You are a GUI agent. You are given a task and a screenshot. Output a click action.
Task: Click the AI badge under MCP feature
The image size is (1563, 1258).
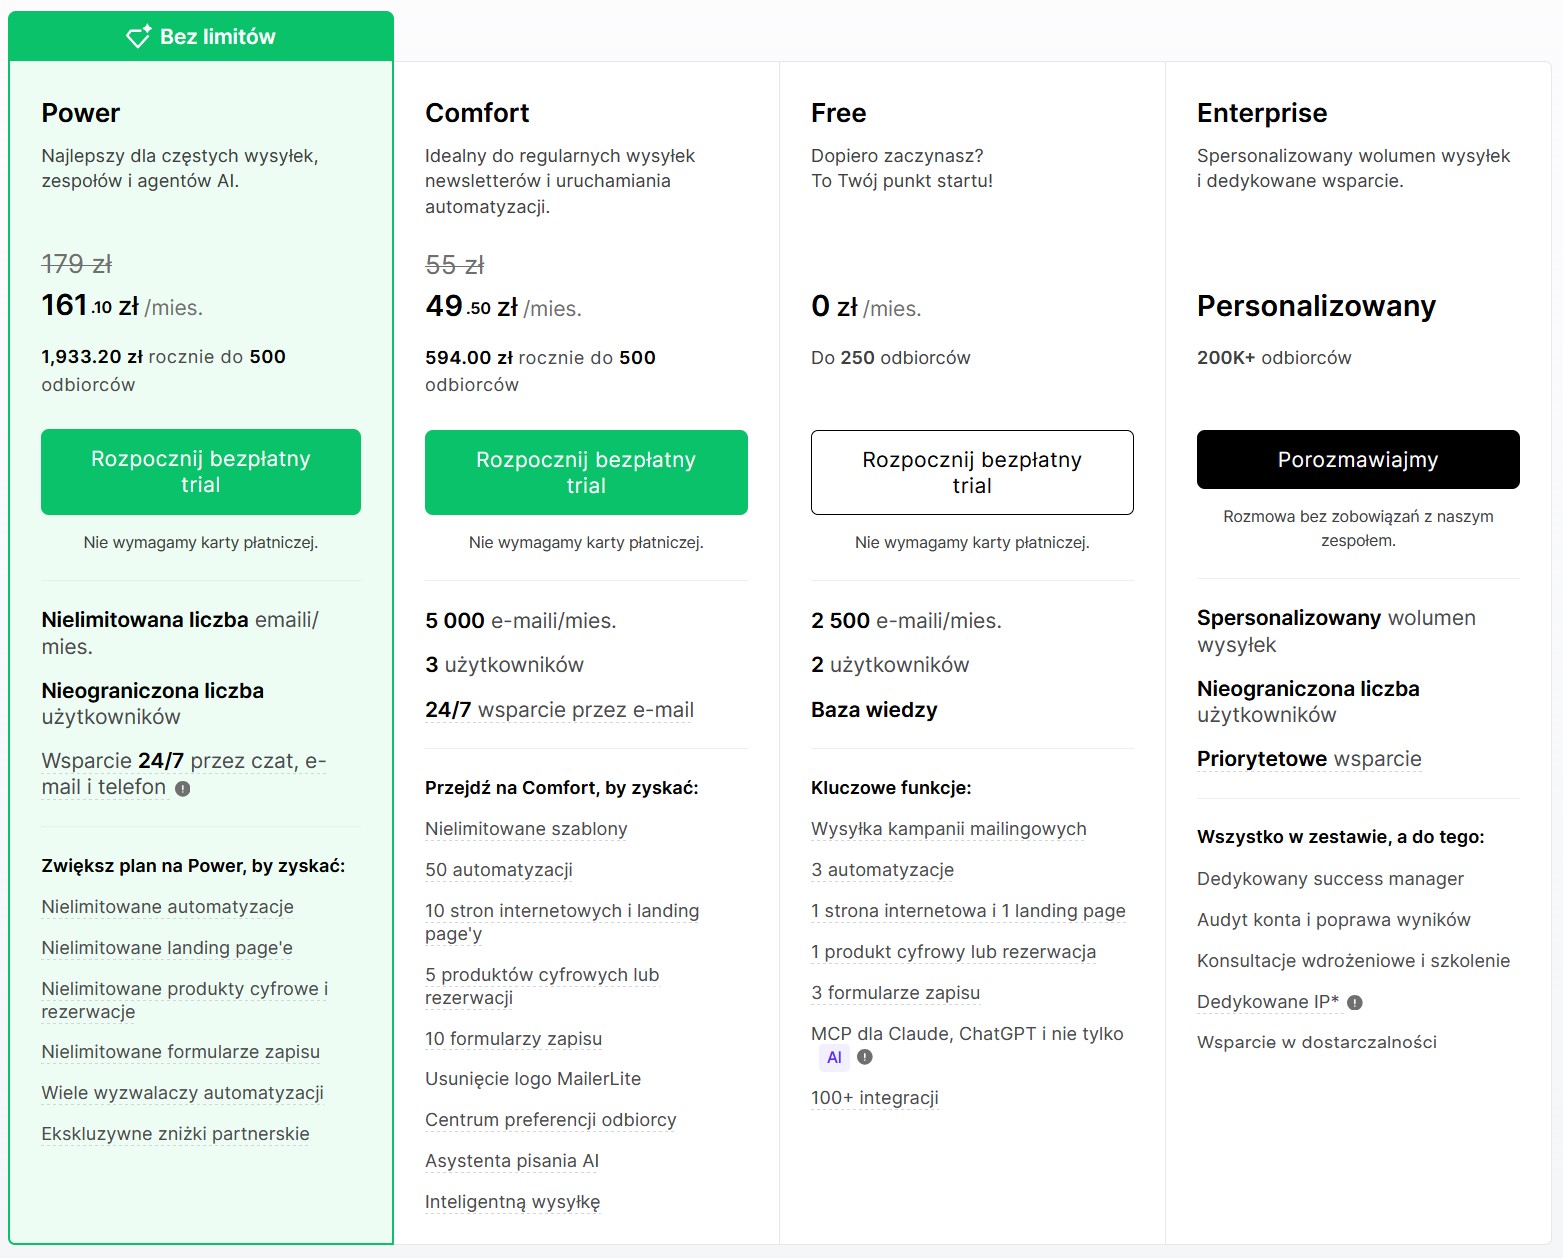pyautogui.click(x=834, y=1058)
